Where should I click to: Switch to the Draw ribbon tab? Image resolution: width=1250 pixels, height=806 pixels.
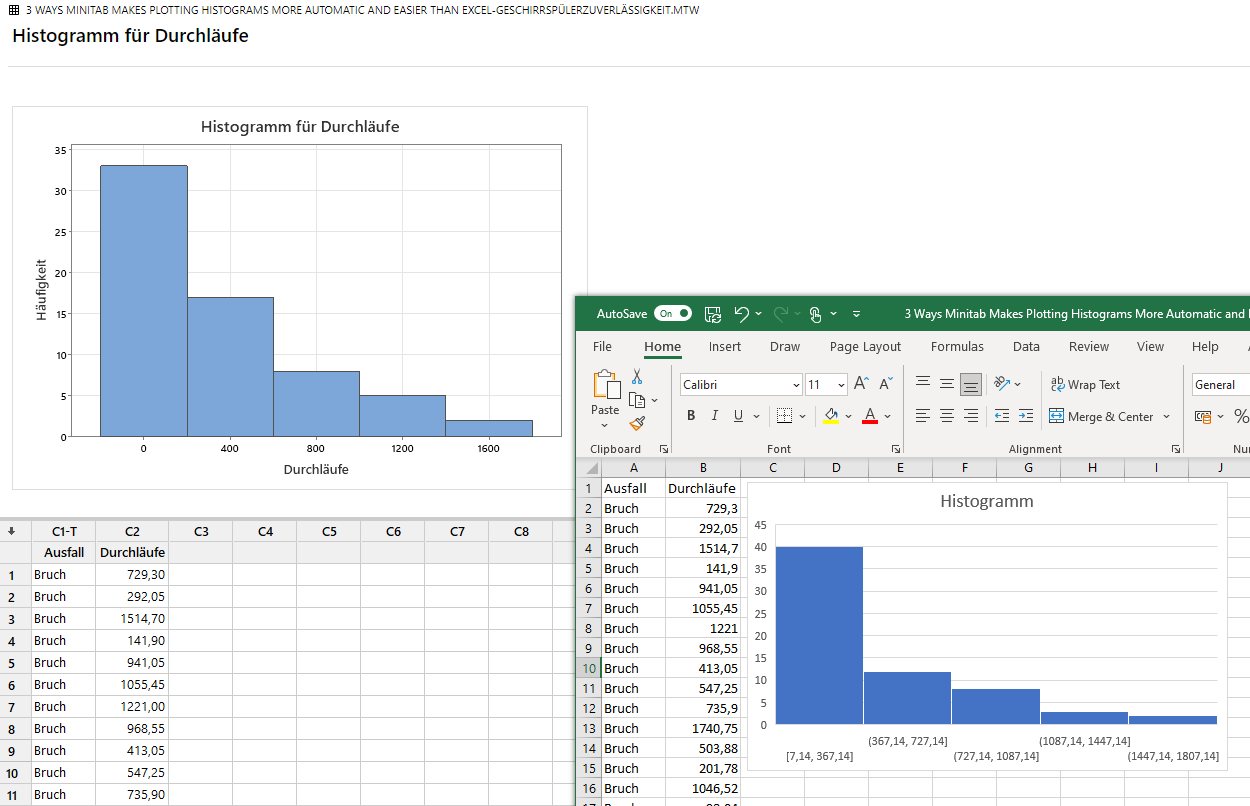tap(785, 346)
